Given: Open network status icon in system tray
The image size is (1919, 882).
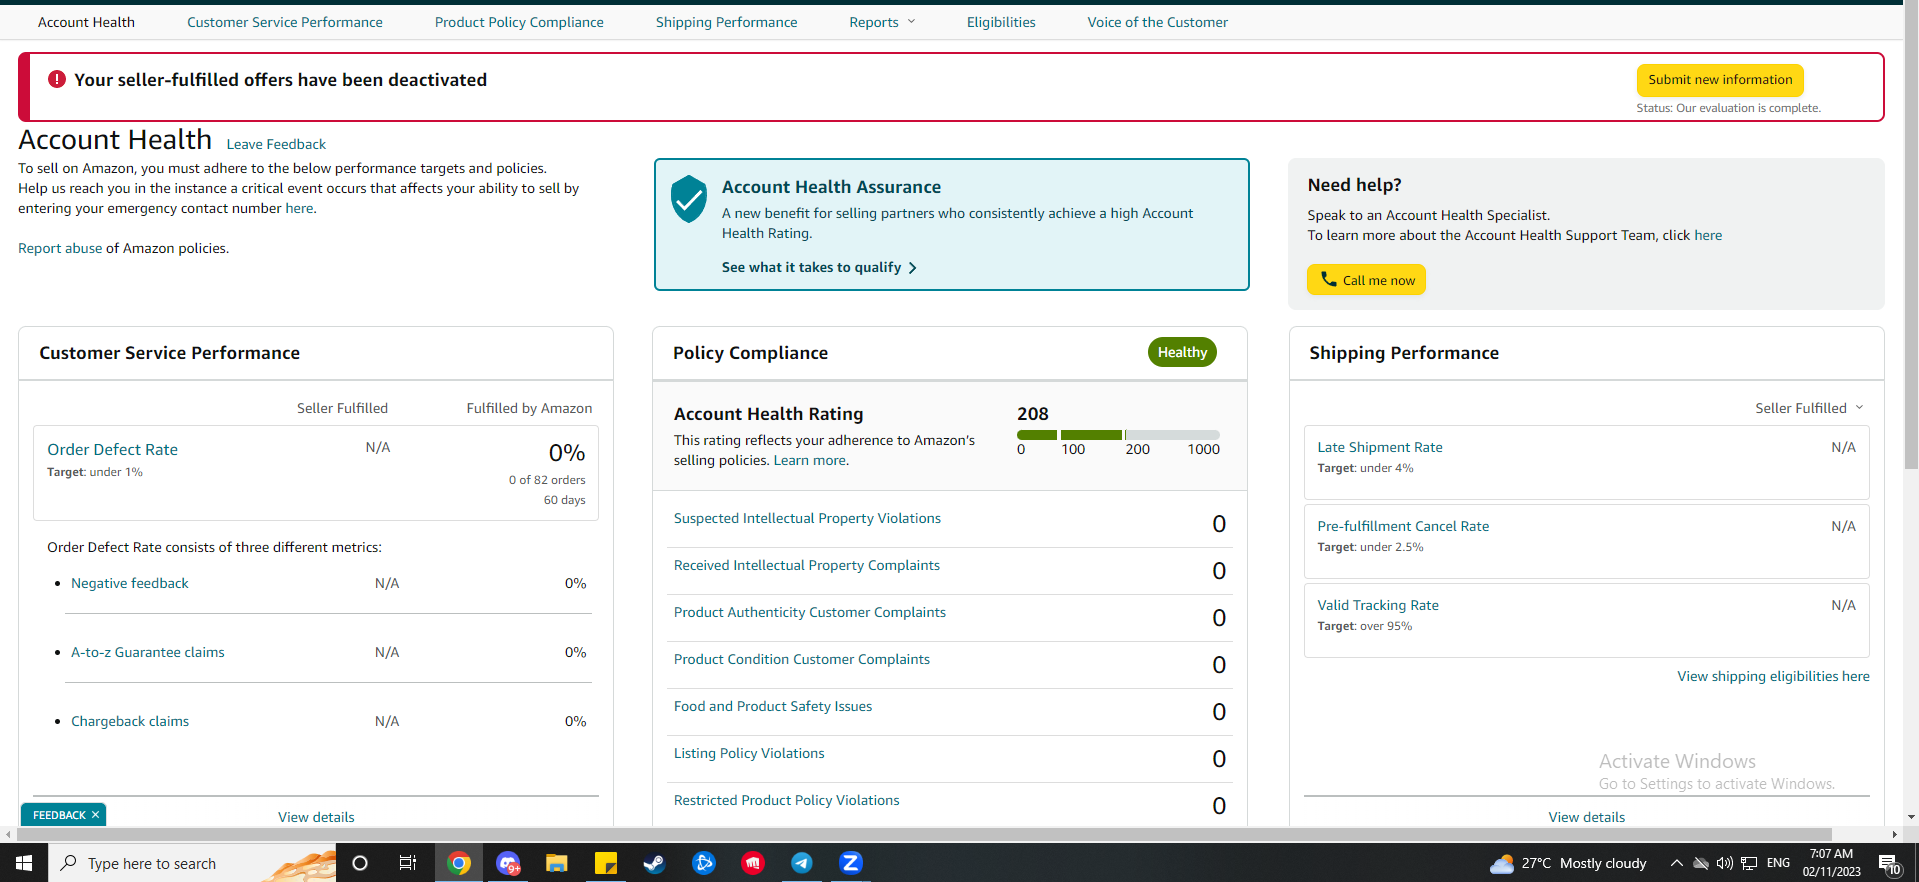Looking at the screenshot, I should tap(1749, 863).
